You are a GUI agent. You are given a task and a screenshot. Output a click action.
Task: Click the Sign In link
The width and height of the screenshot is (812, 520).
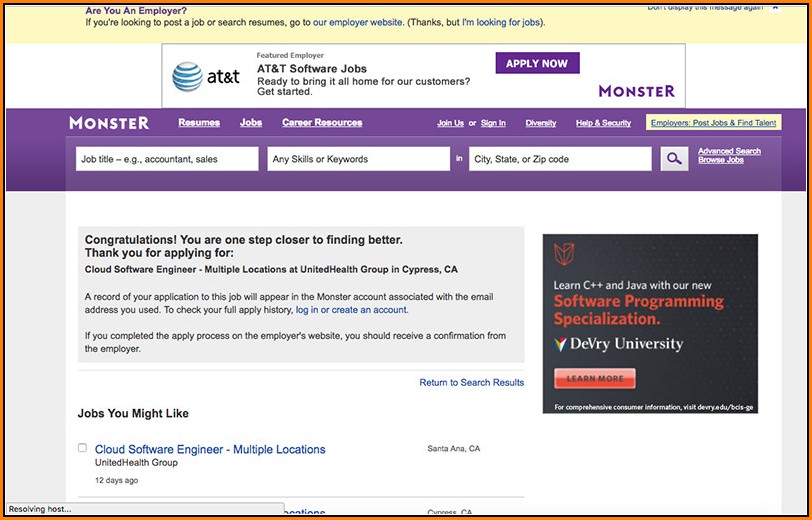point(493,123)
